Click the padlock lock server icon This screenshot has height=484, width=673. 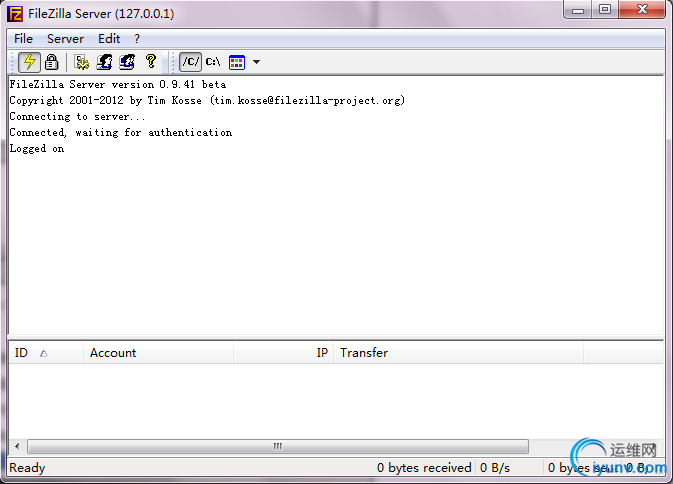click(x=52, y=62)
